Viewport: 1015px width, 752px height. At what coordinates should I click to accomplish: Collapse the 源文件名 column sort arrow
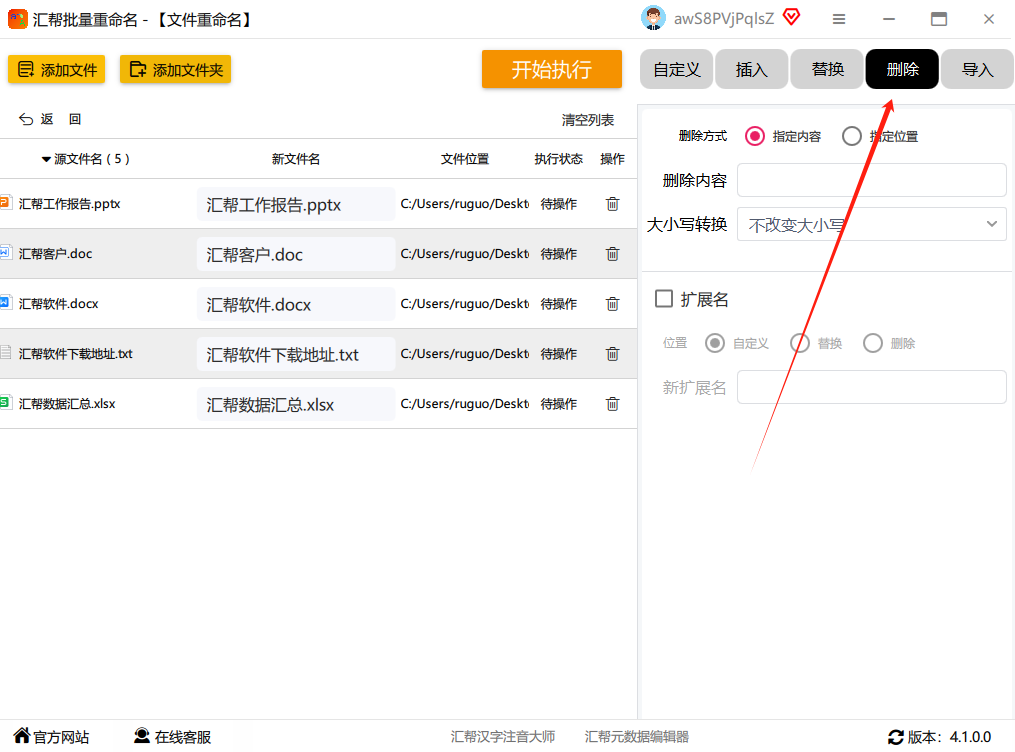pyautogui.click(x=46, y=159)
